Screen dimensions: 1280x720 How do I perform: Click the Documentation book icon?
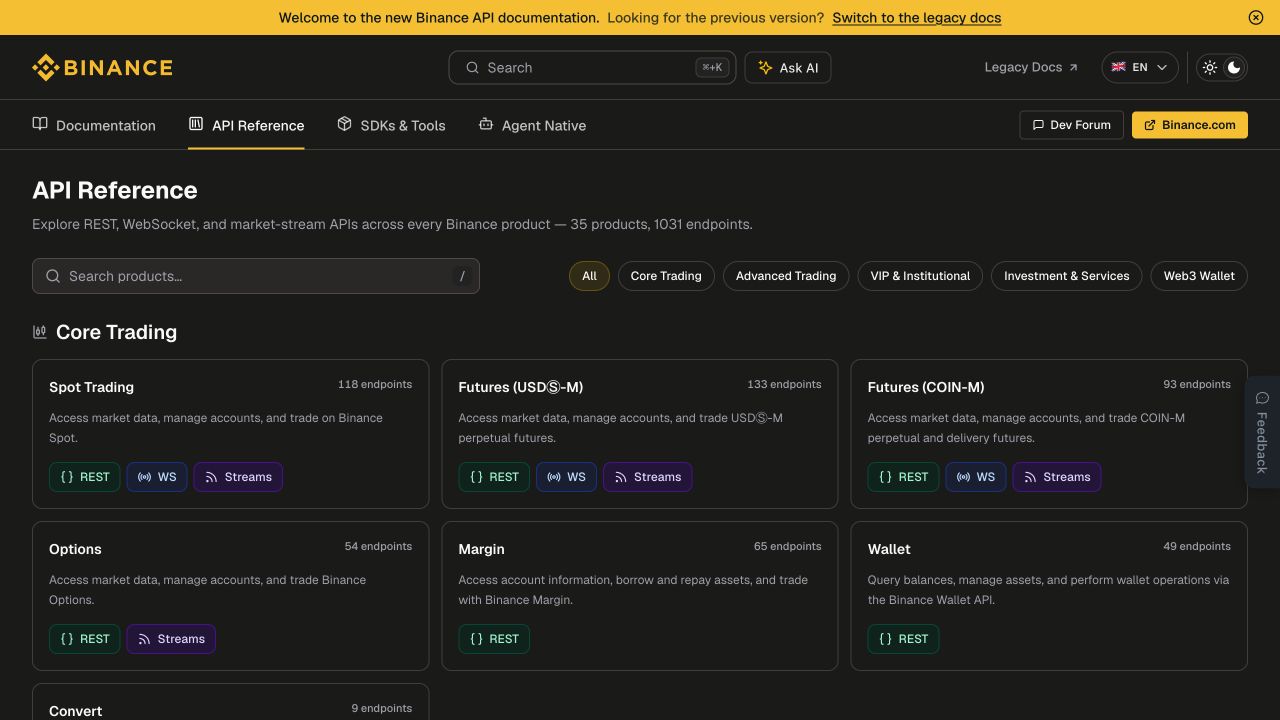[x=40, y=124]
